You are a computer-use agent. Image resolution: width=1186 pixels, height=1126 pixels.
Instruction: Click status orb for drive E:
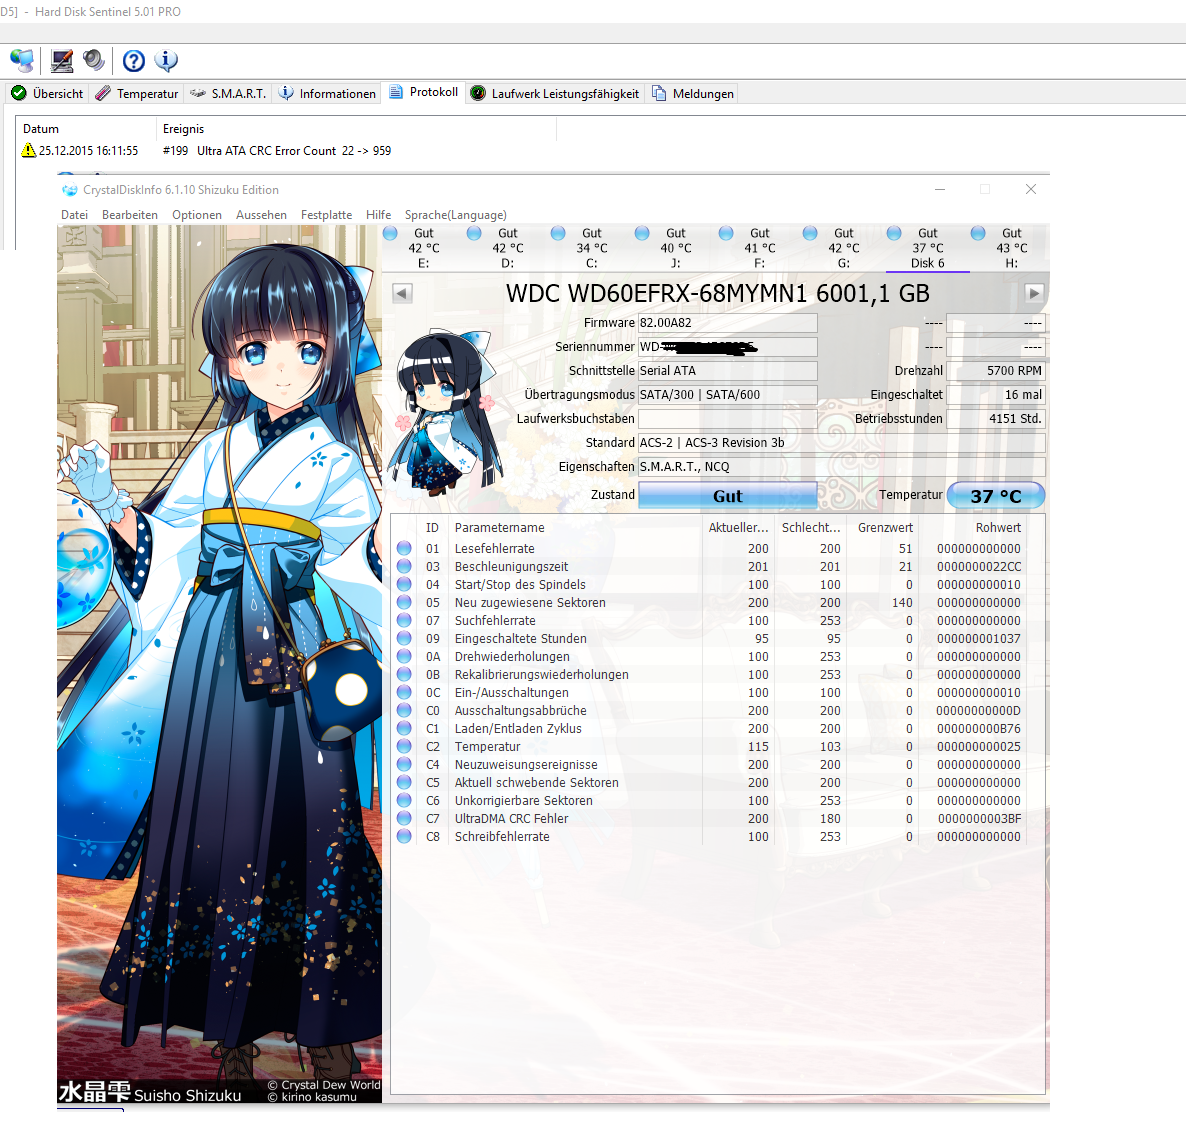click(390, 233)
